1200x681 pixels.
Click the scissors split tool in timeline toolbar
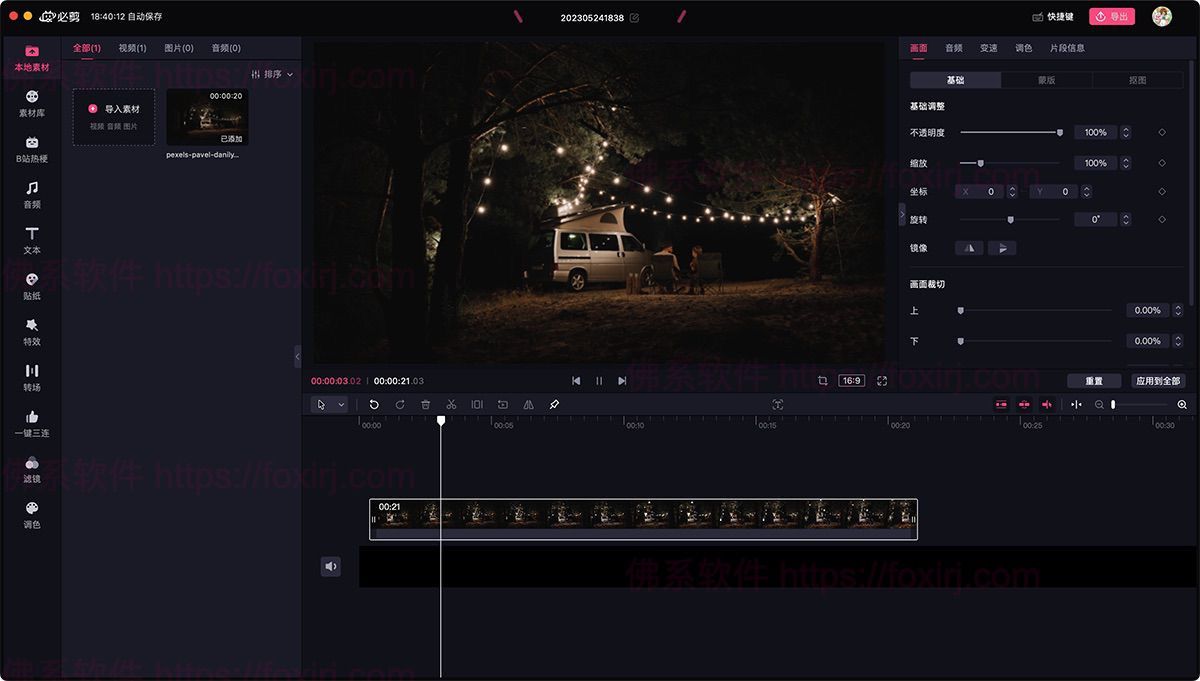(x=451, y=405)
